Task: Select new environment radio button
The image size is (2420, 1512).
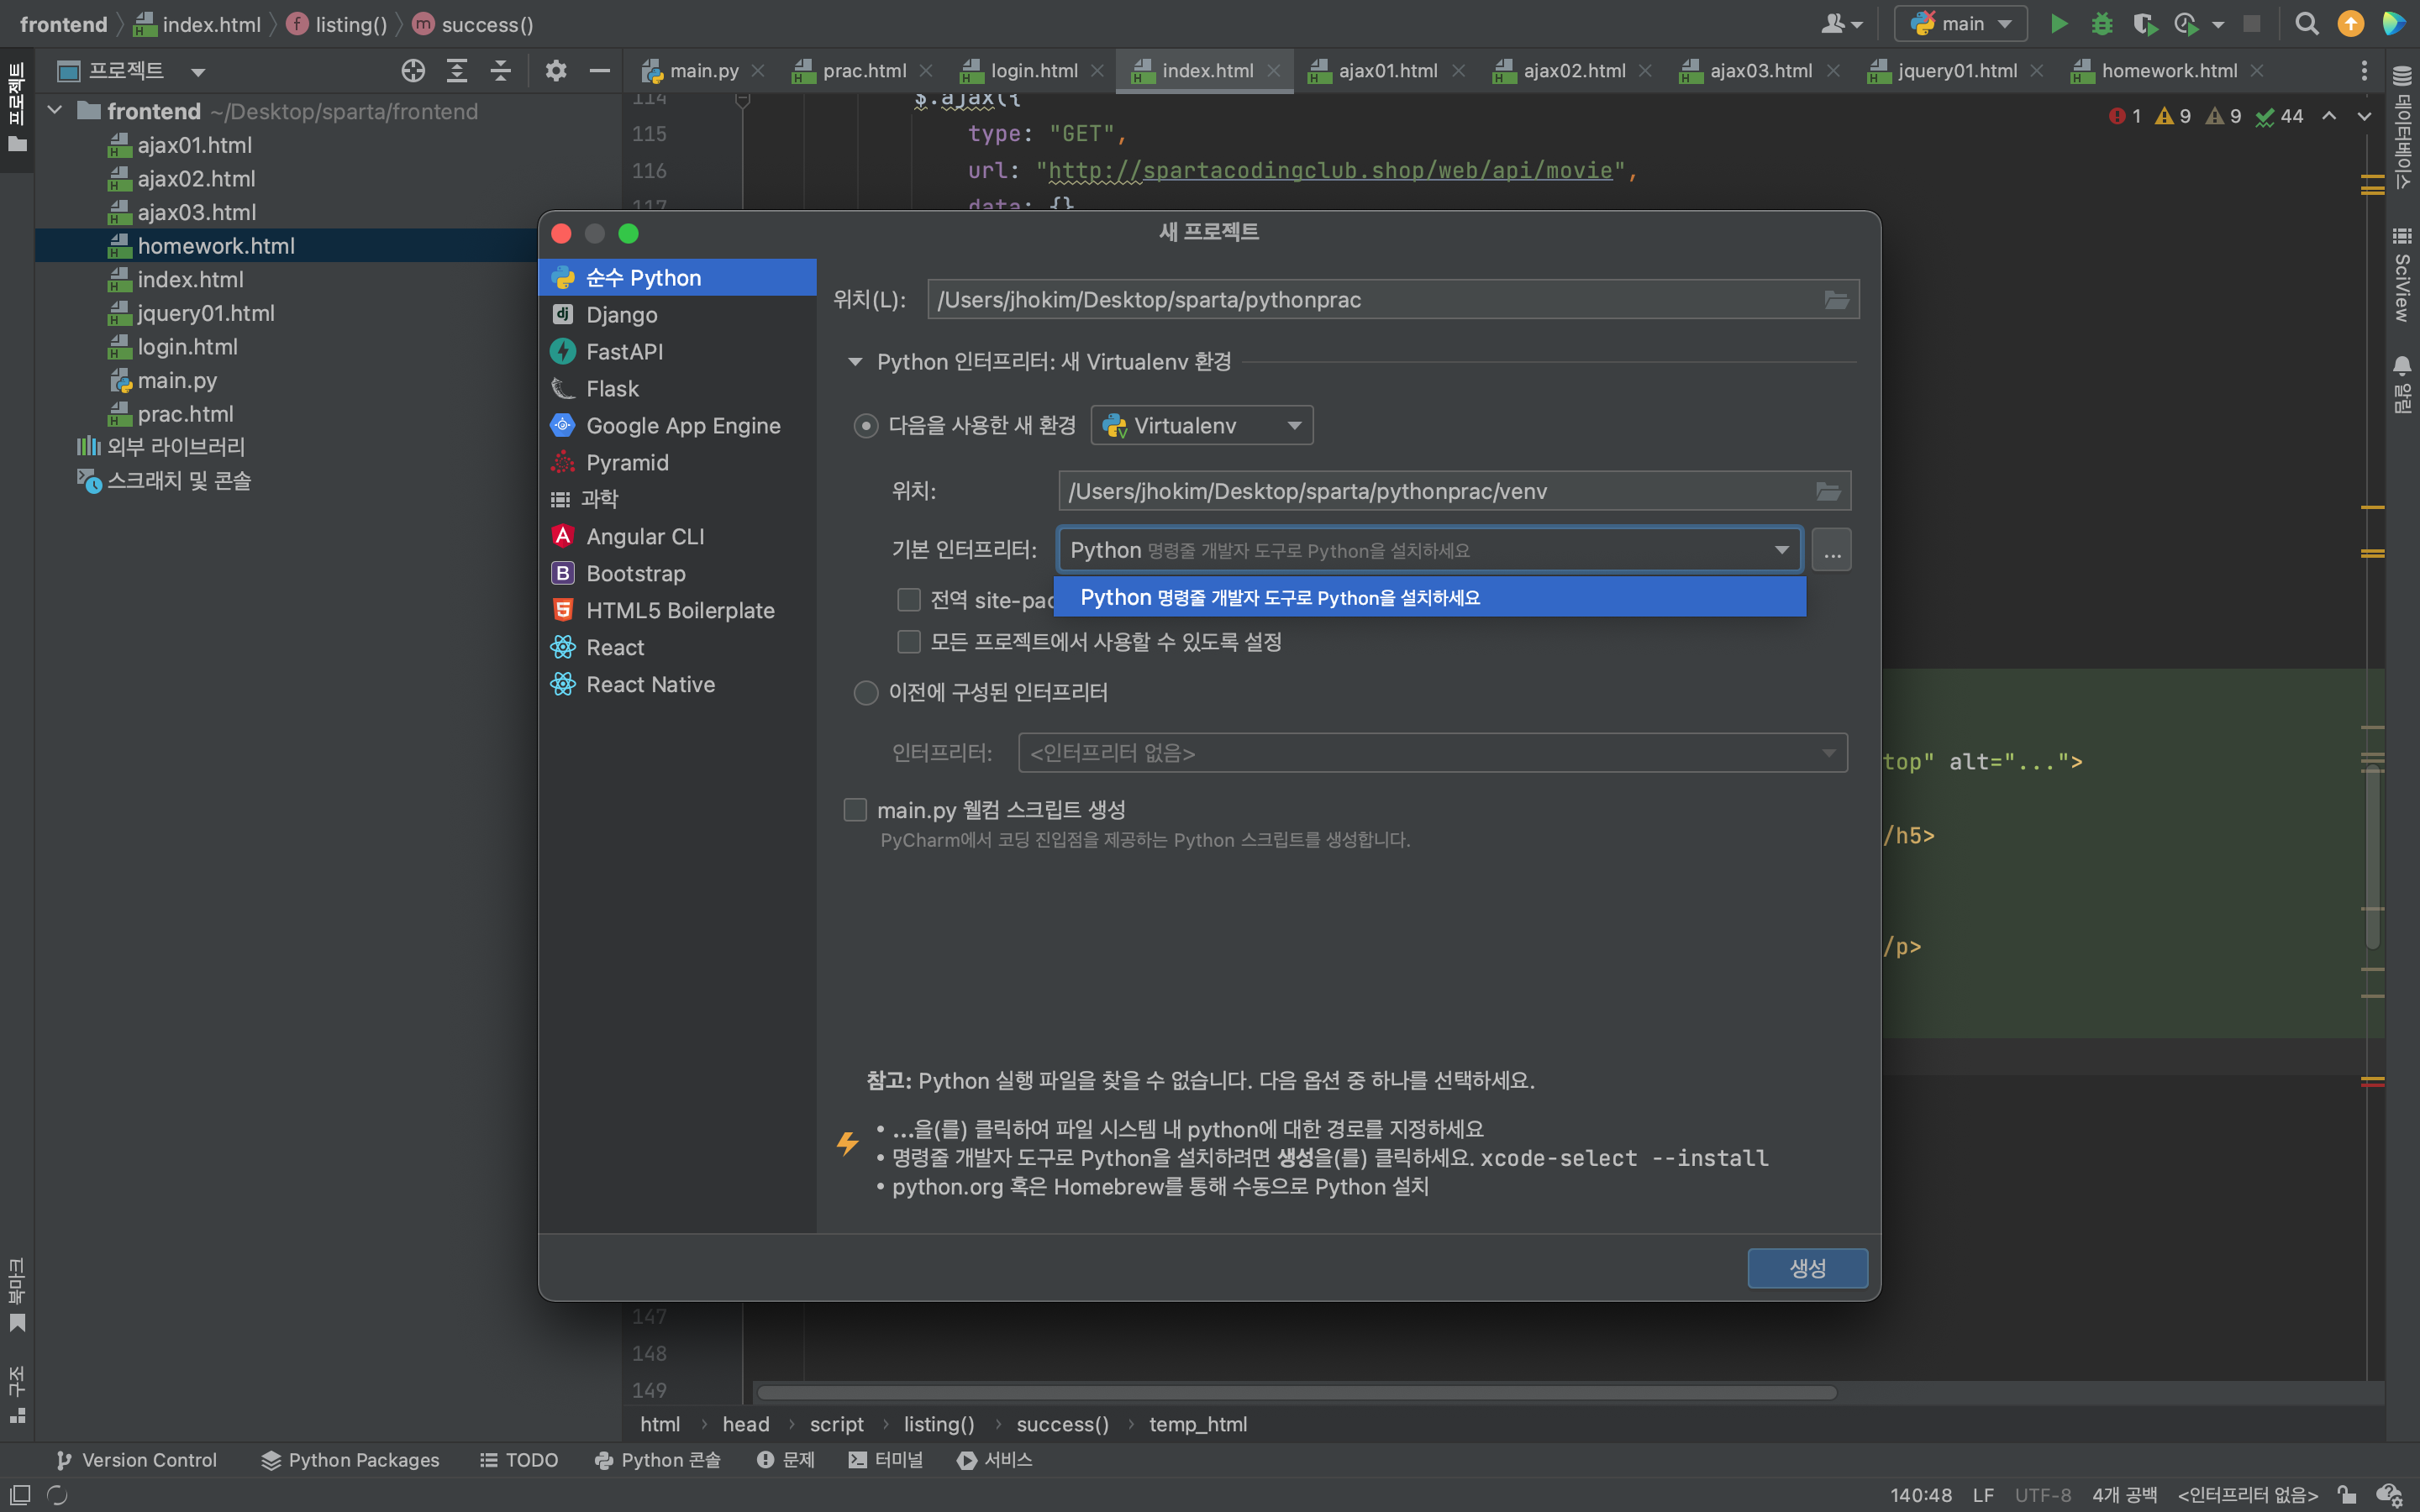Action: (866, 426)
